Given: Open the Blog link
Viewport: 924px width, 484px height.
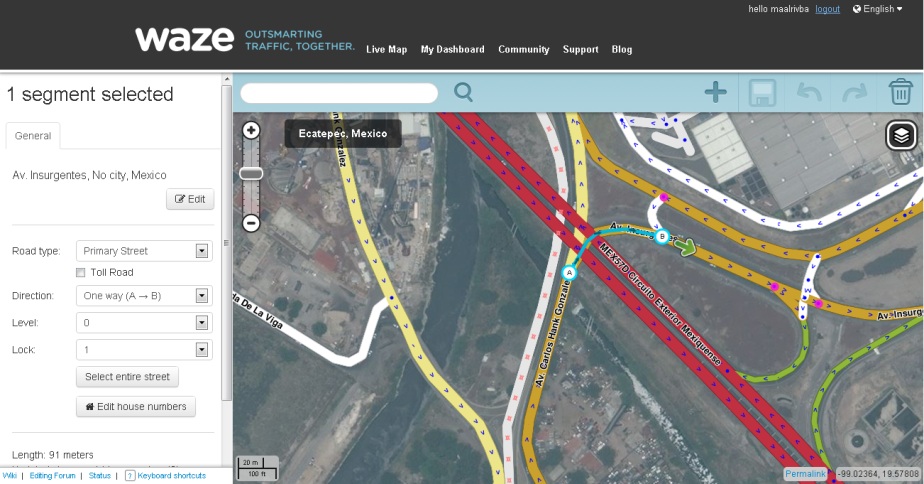Looking at the screenshot, I should (622, 50).
